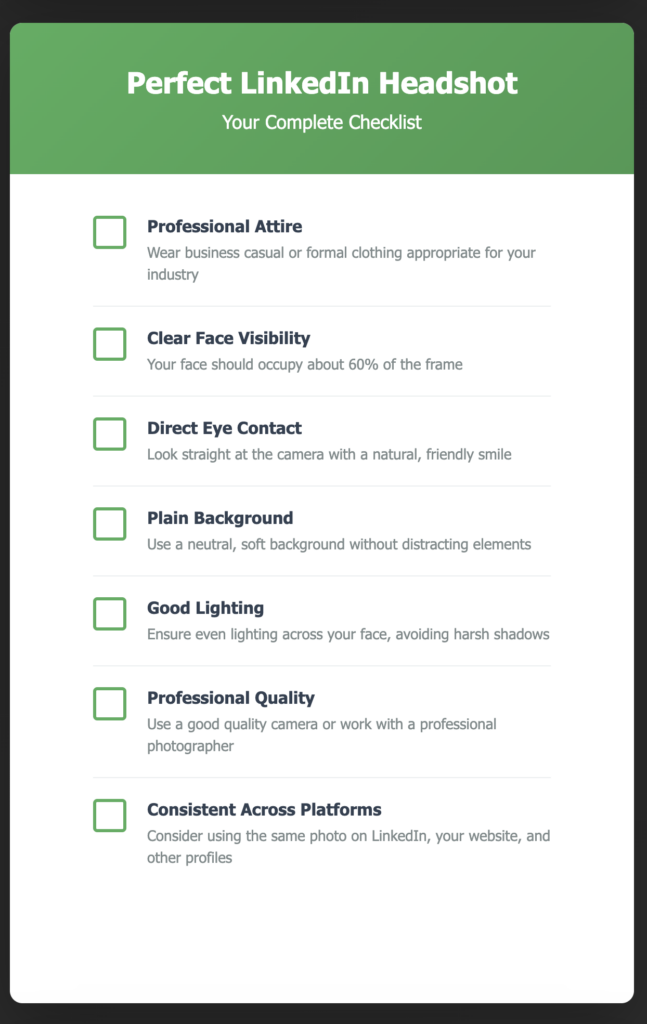The image size is (647, 1024).
Task: Click the Plain Background heading
Action: click(x=219, y=518)
